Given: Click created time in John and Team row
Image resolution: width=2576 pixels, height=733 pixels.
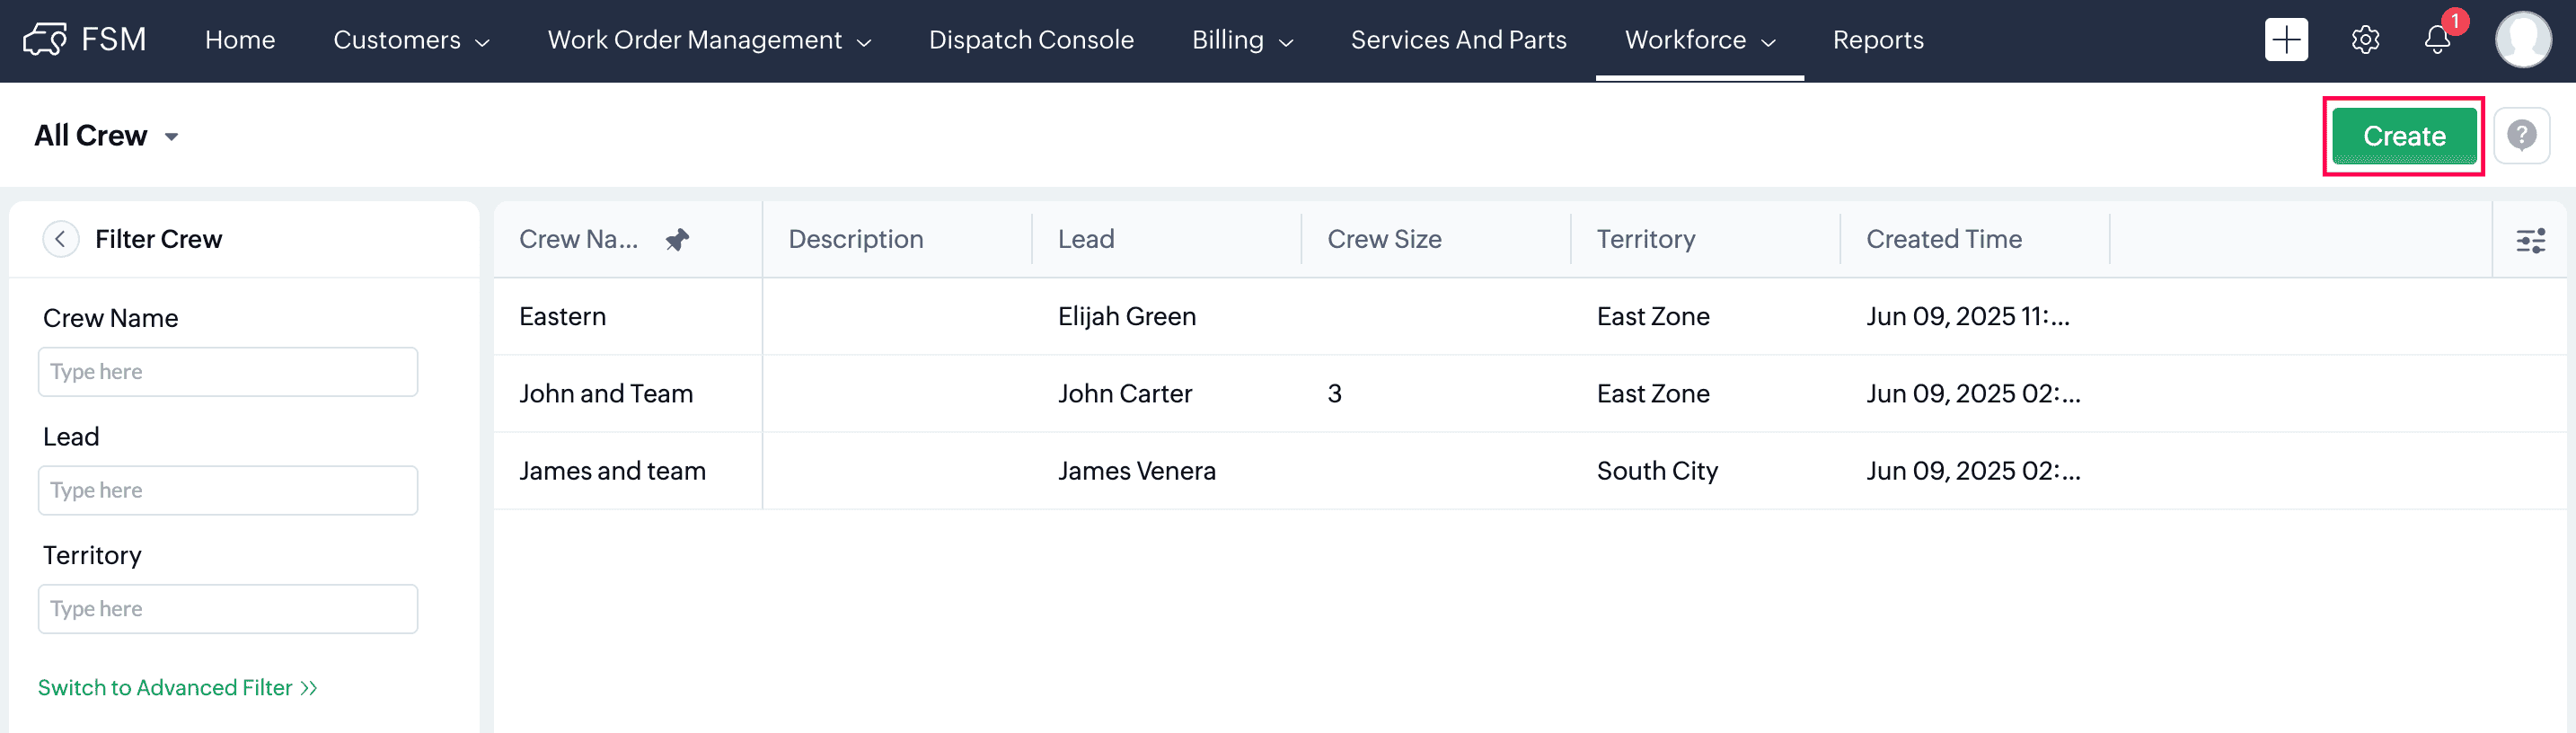Looking at the screenshot, I should coord(1973,394).
